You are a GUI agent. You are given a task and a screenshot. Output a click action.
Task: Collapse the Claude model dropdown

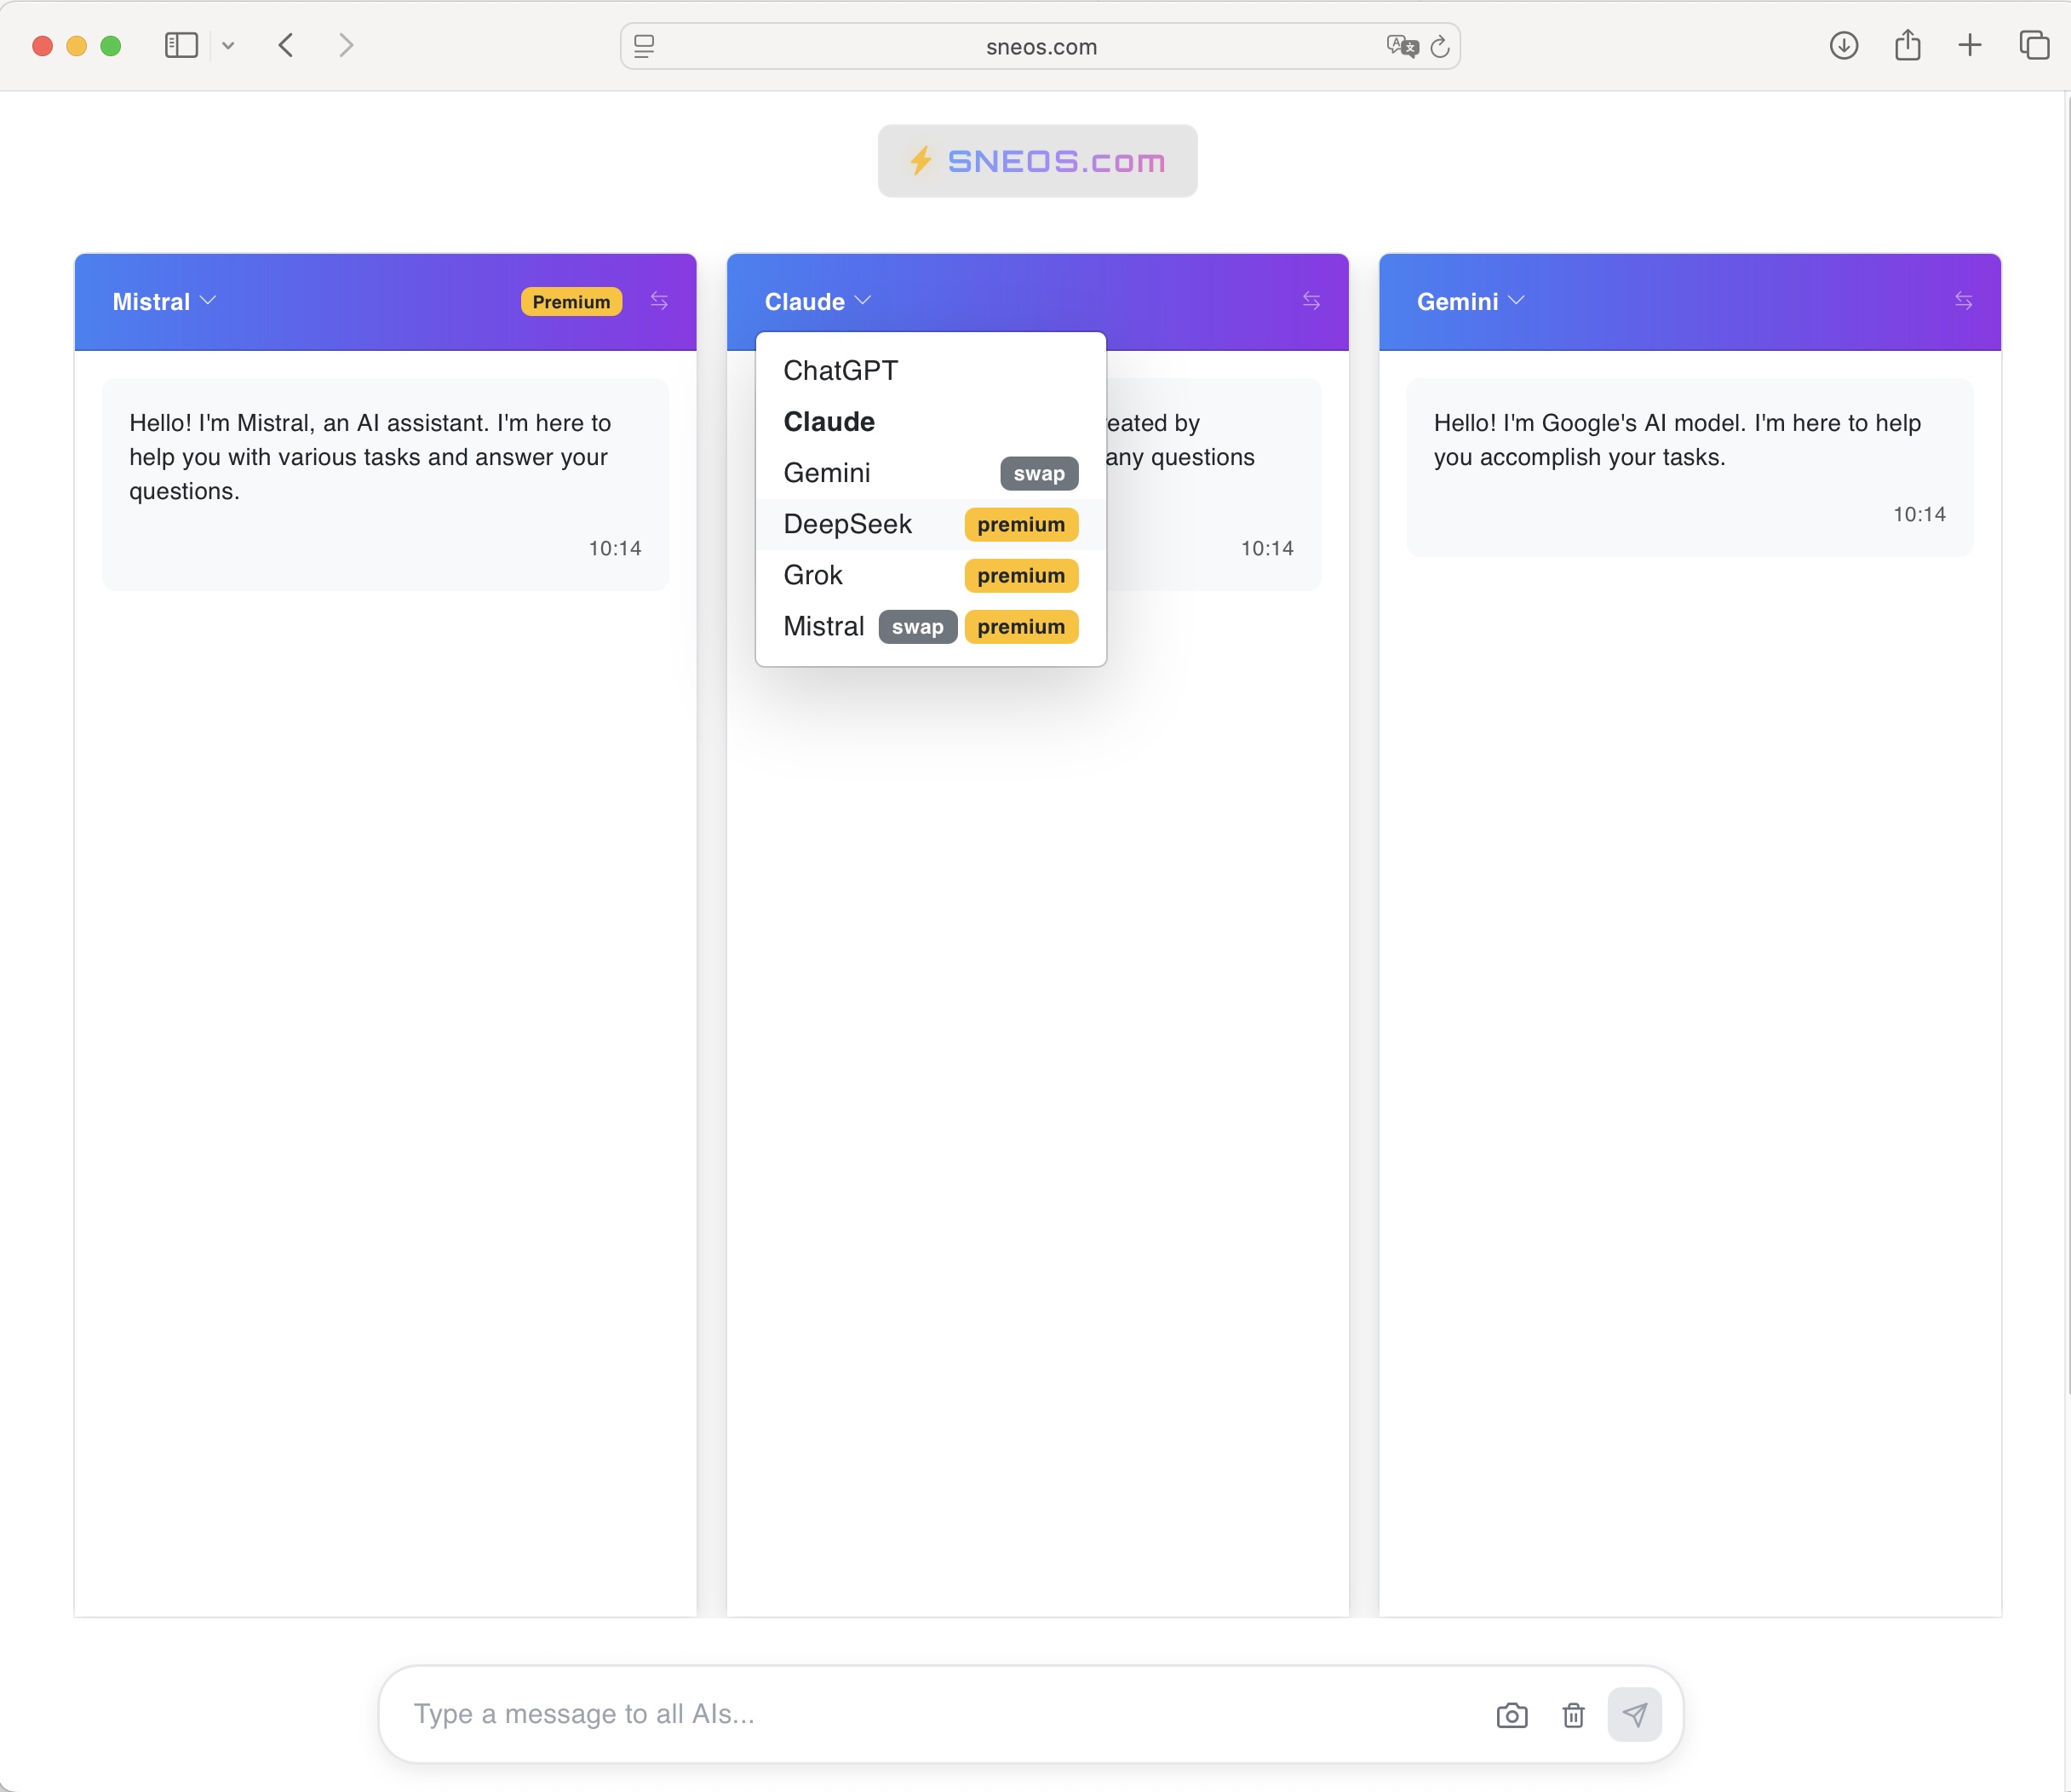[817, 301]
